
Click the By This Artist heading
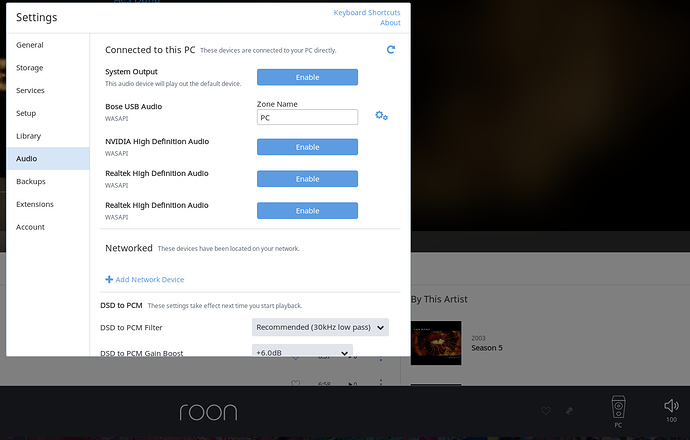(x=439, y=299)
